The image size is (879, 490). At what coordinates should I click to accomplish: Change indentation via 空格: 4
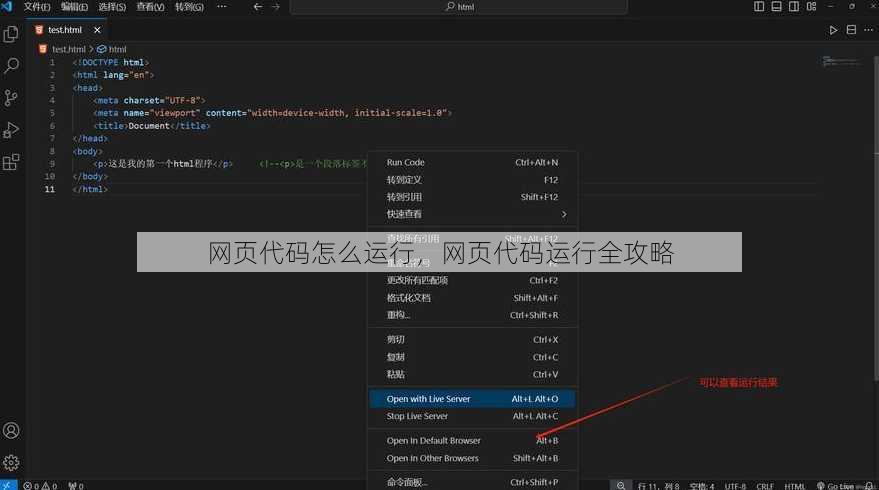point(702,486)
